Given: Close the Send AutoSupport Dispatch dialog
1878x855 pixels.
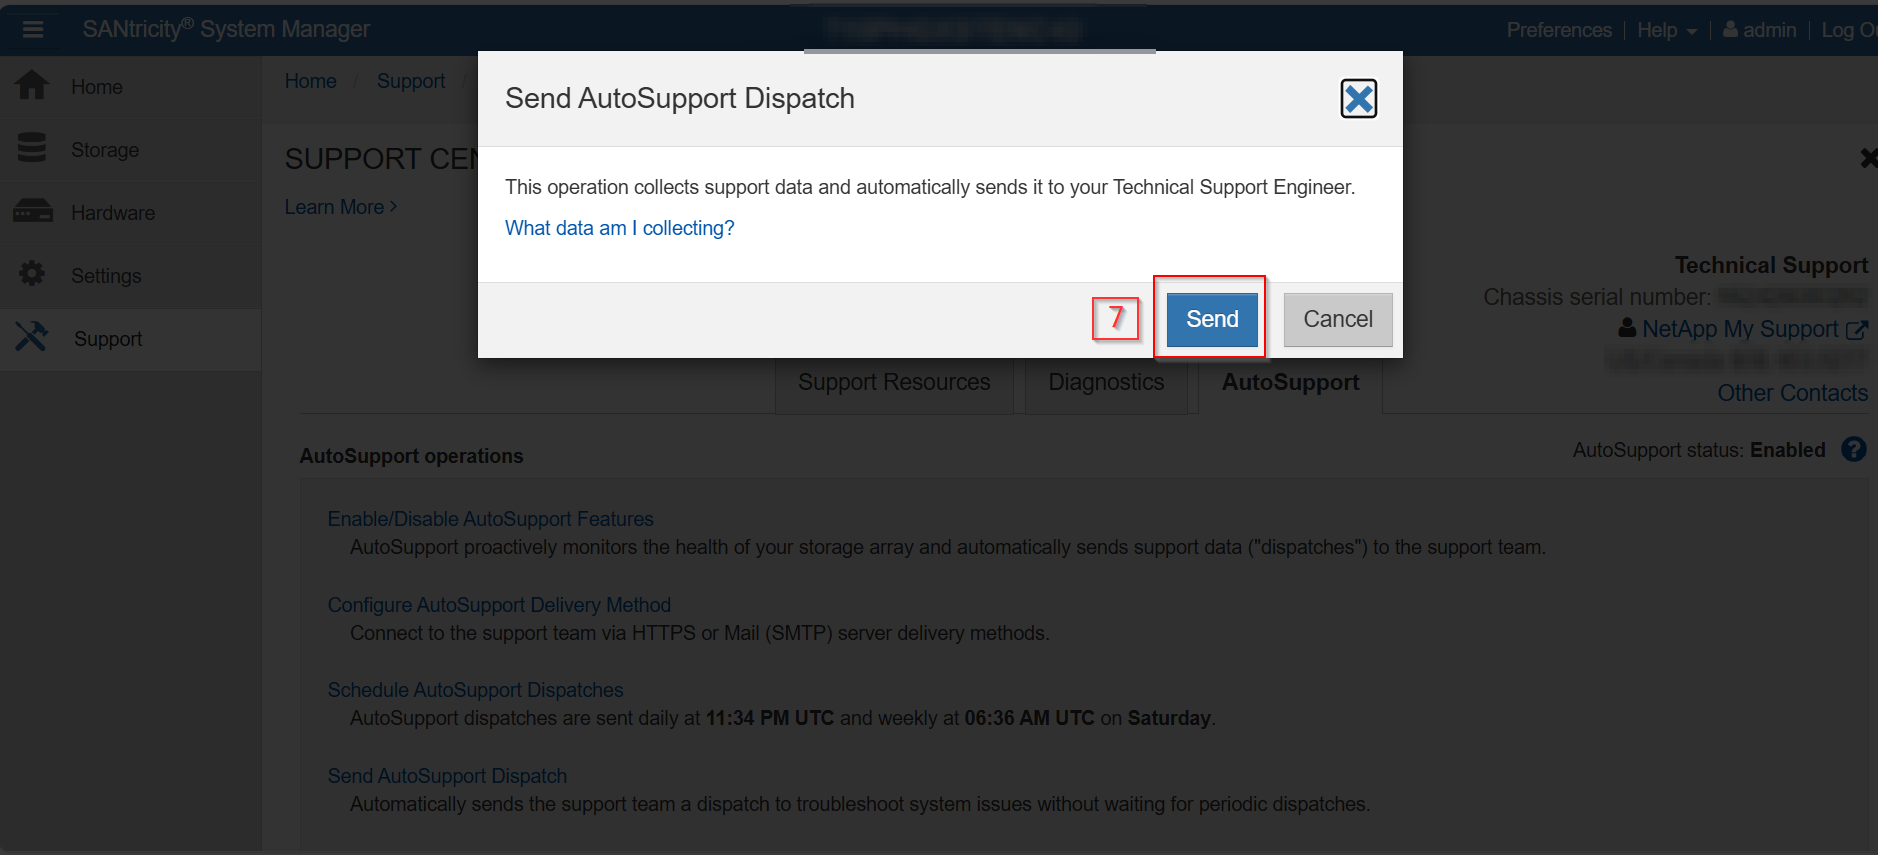Looking at the screenshot, I should (1358, 99).
